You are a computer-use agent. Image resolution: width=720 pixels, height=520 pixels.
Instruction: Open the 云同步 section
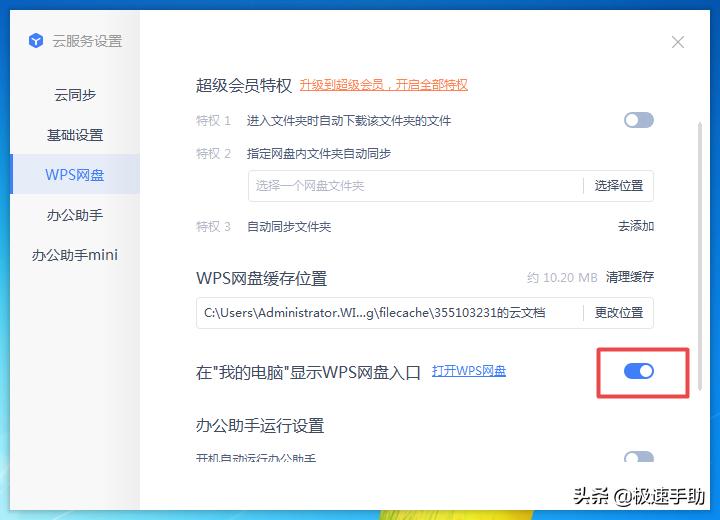point(75,95)
